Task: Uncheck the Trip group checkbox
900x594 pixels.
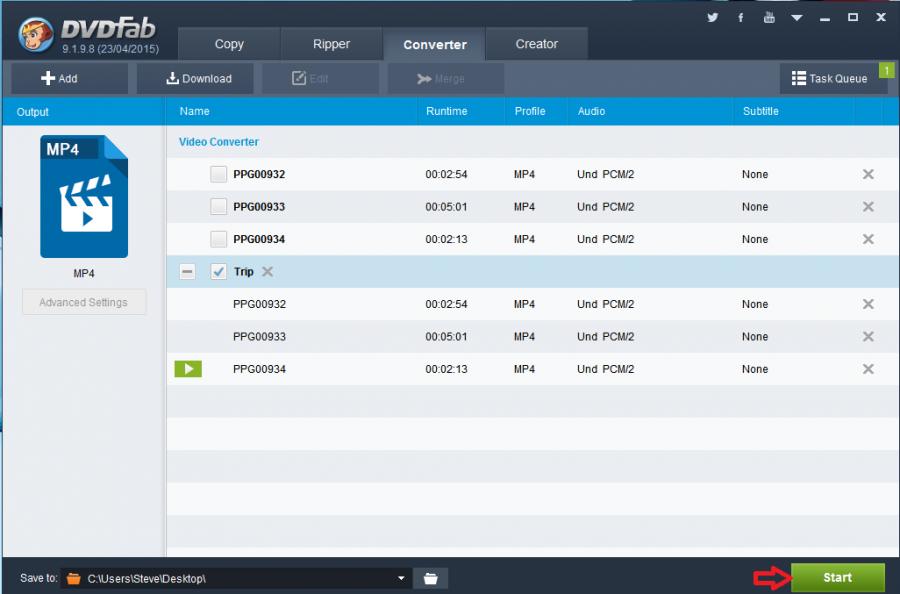Action: tap(219, 272)
